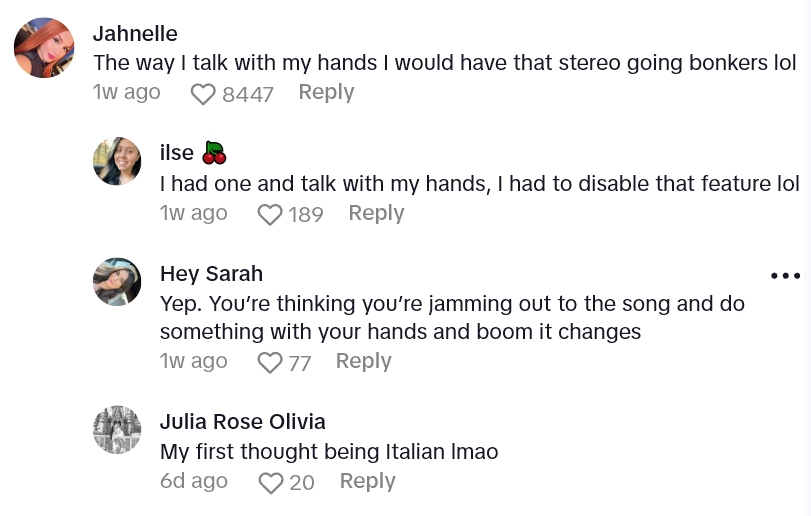Open the Jahnelle username link
The height and width of the screenshot is (516, 811).
[135, 33]
